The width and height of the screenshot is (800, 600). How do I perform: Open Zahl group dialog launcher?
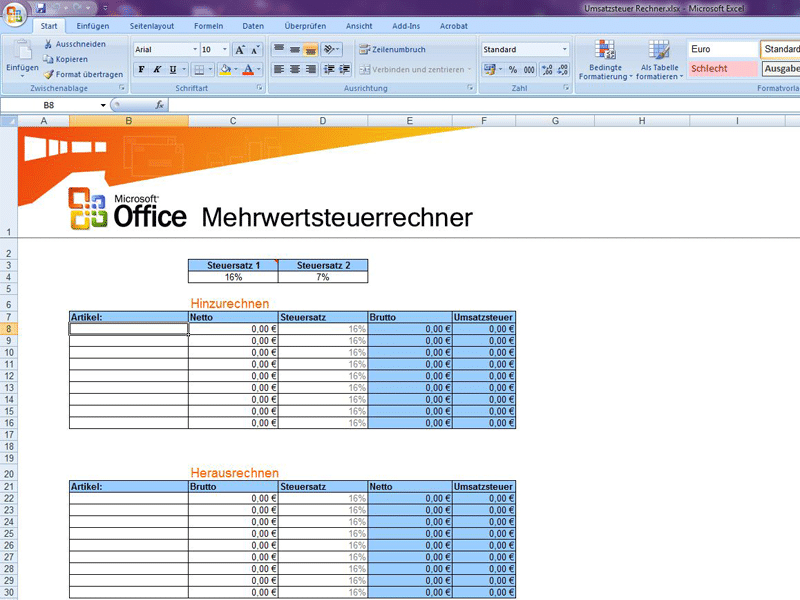point(566,88)
